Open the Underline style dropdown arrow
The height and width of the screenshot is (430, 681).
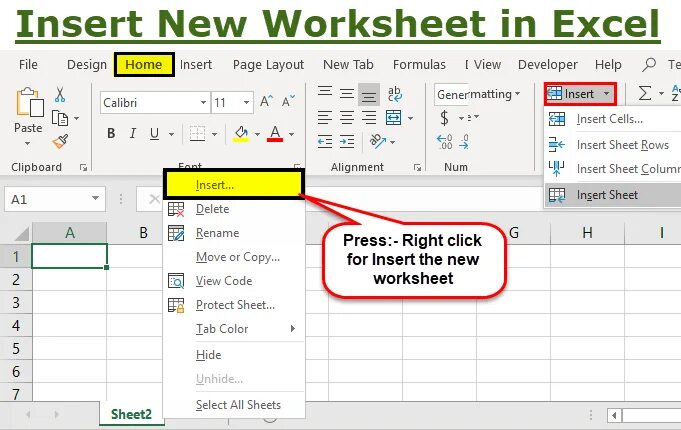171,134
